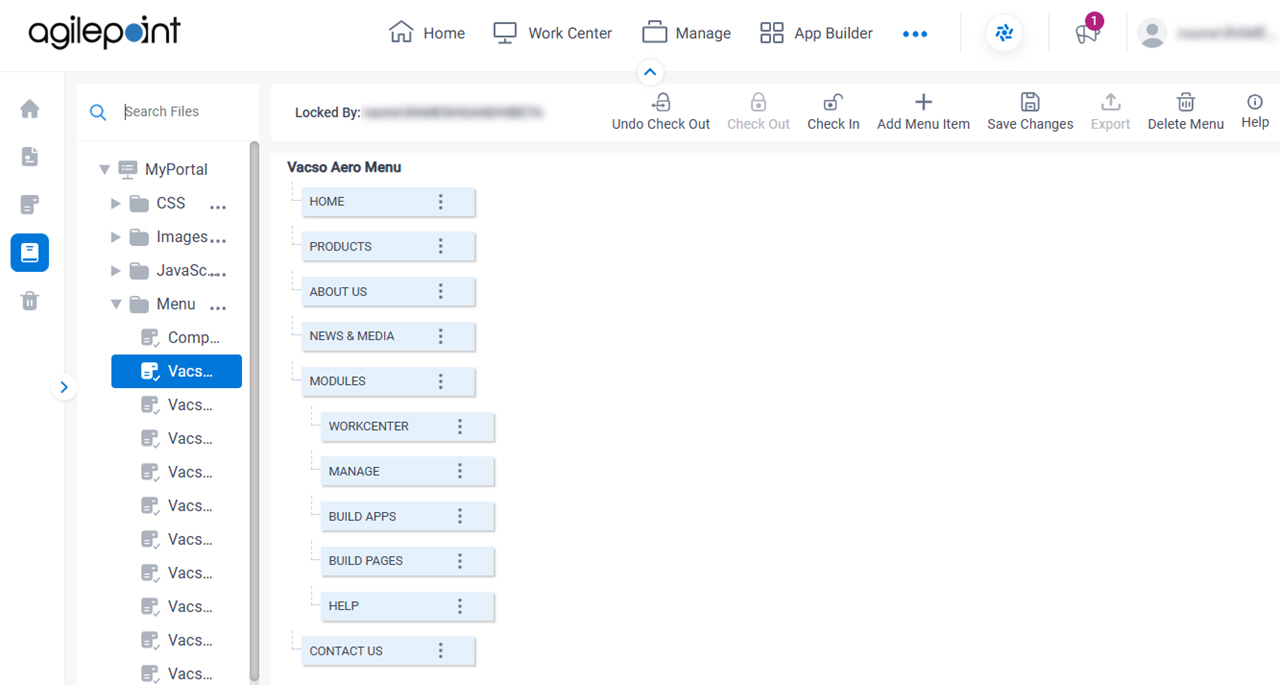Select the BUILD PAGES submenu item
Viewport: 1280px width, 685px height.
pos(408,561)
